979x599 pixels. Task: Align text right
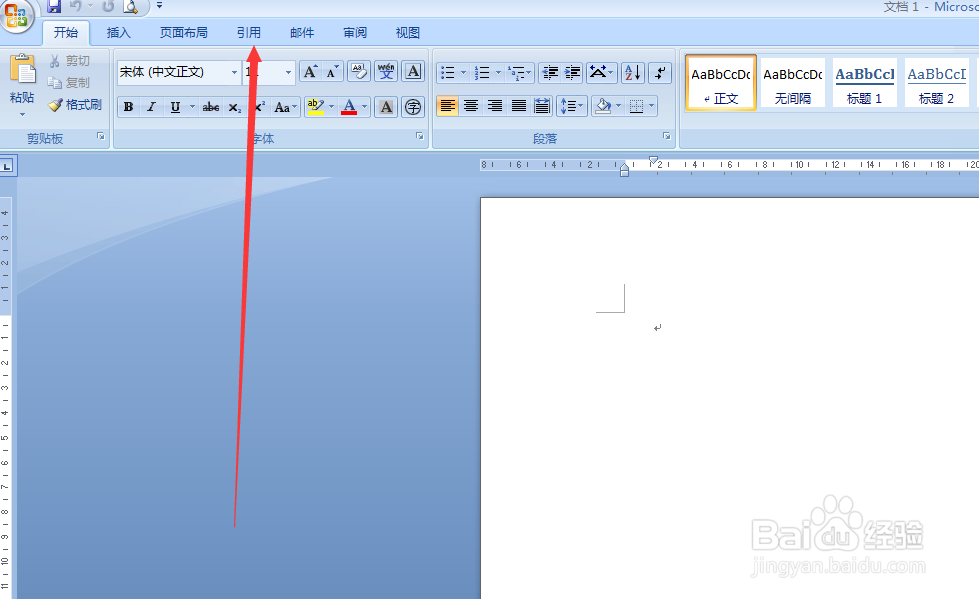coord(494,106)
